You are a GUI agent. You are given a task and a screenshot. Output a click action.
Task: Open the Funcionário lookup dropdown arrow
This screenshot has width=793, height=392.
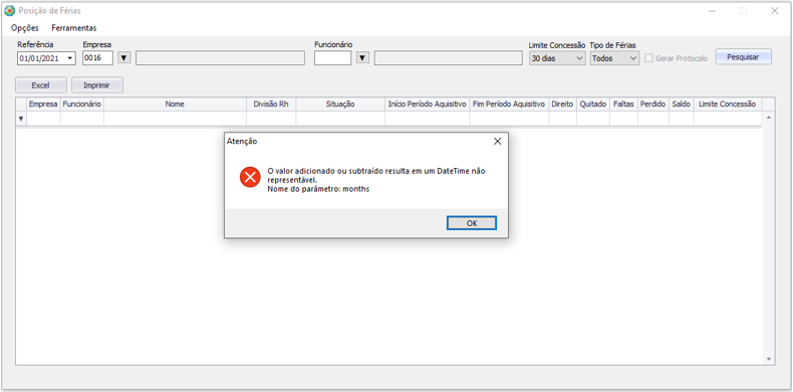point(362,58)
